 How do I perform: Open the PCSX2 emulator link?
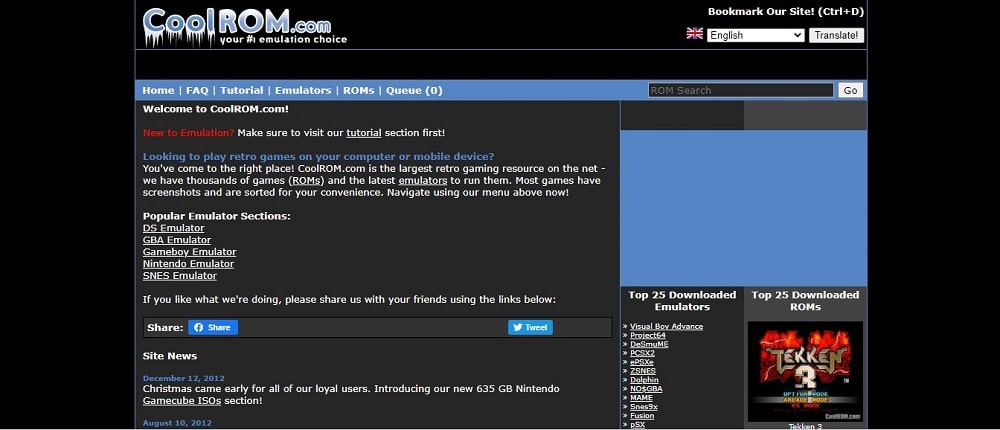coord(642,353)
